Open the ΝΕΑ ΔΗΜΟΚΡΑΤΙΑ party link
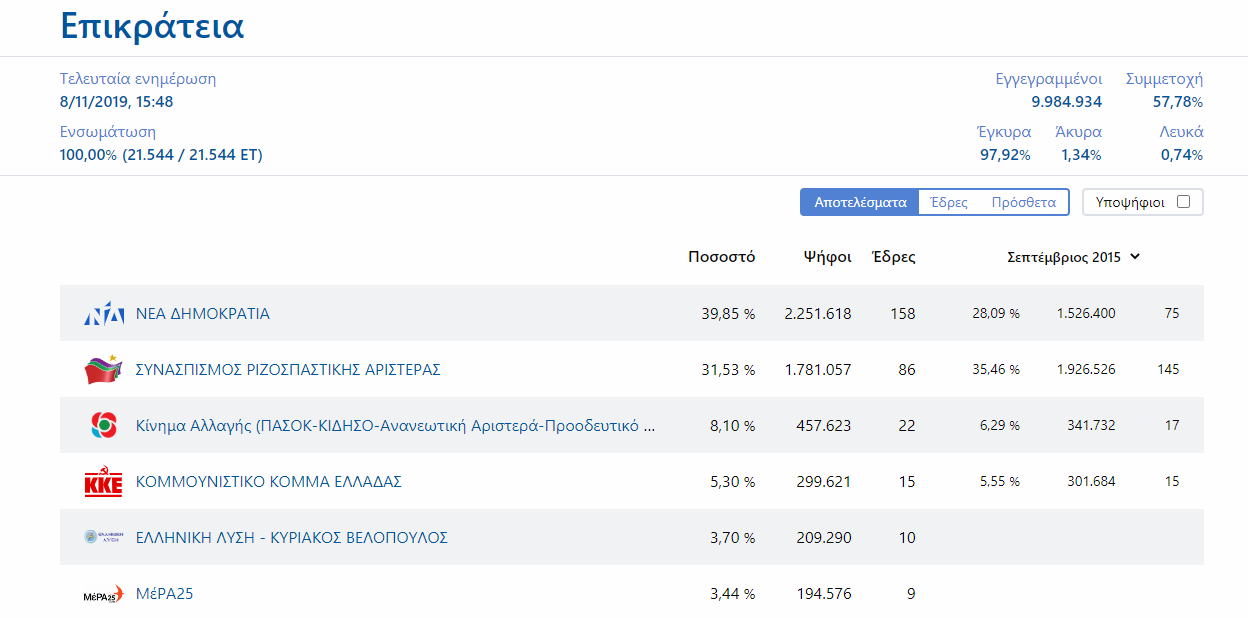 pos(203,314)
